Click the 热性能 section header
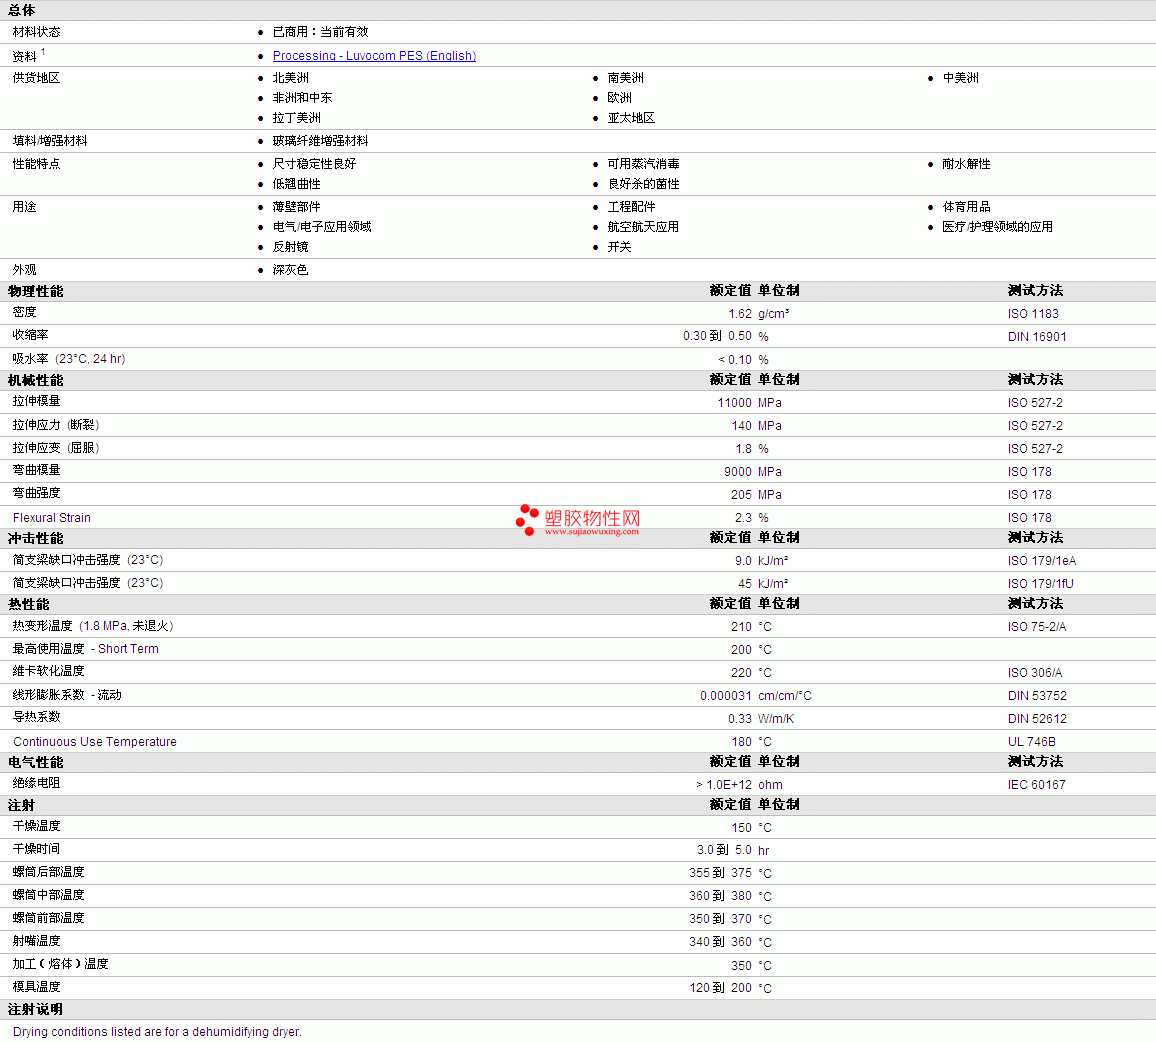Image resolution: width=1156 pixels, height=1042 pixels. (29, 605)
